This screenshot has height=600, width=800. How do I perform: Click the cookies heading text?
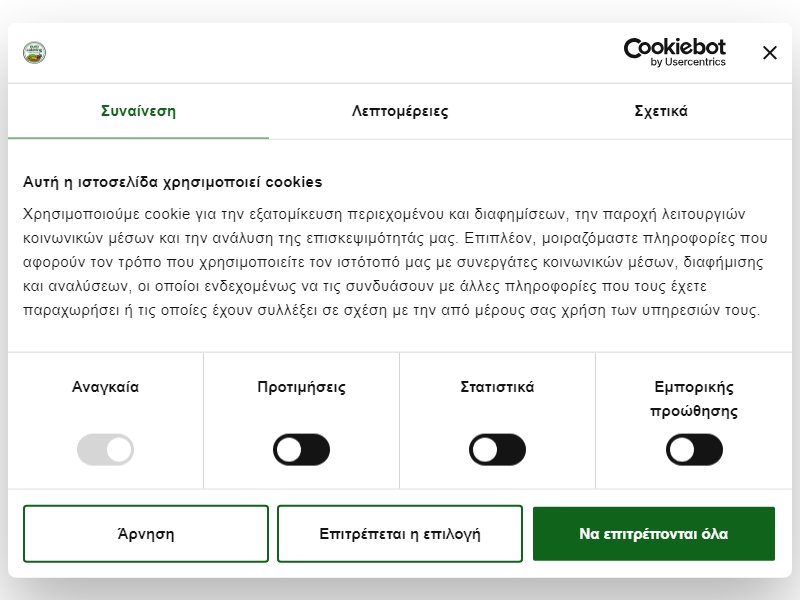[x=172, y=182]
